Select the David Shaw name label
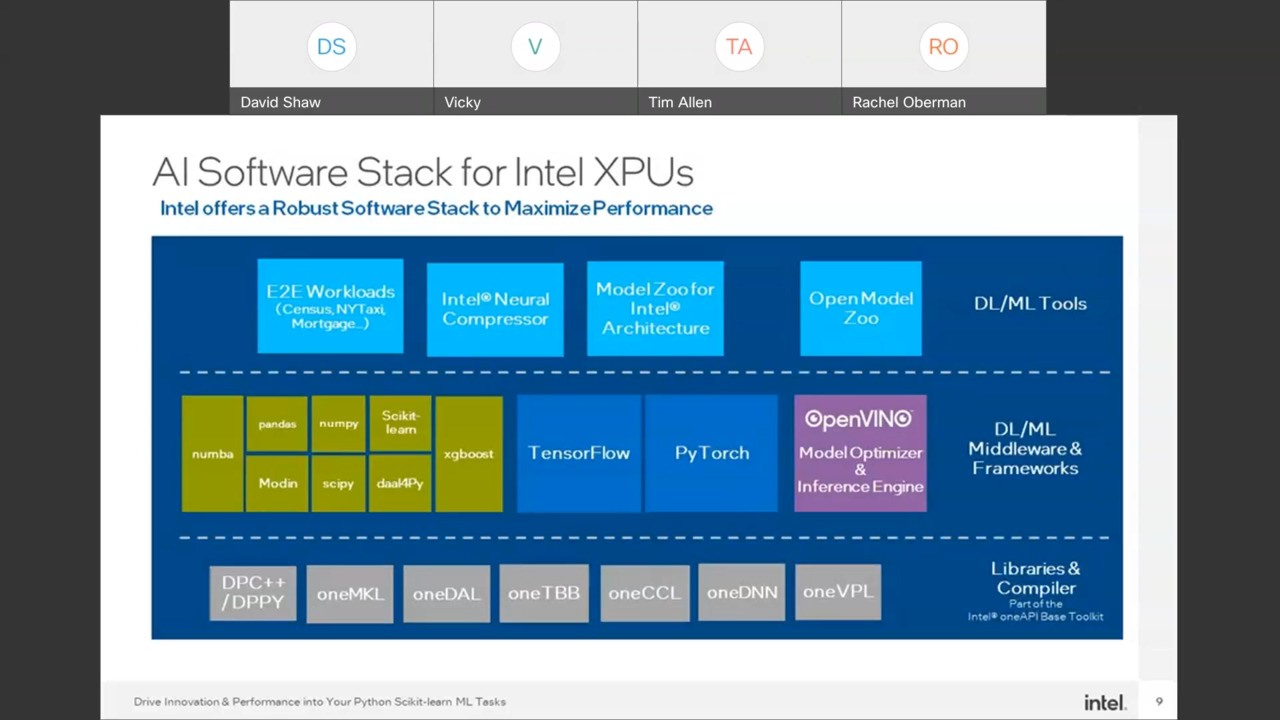 [280, 102]
